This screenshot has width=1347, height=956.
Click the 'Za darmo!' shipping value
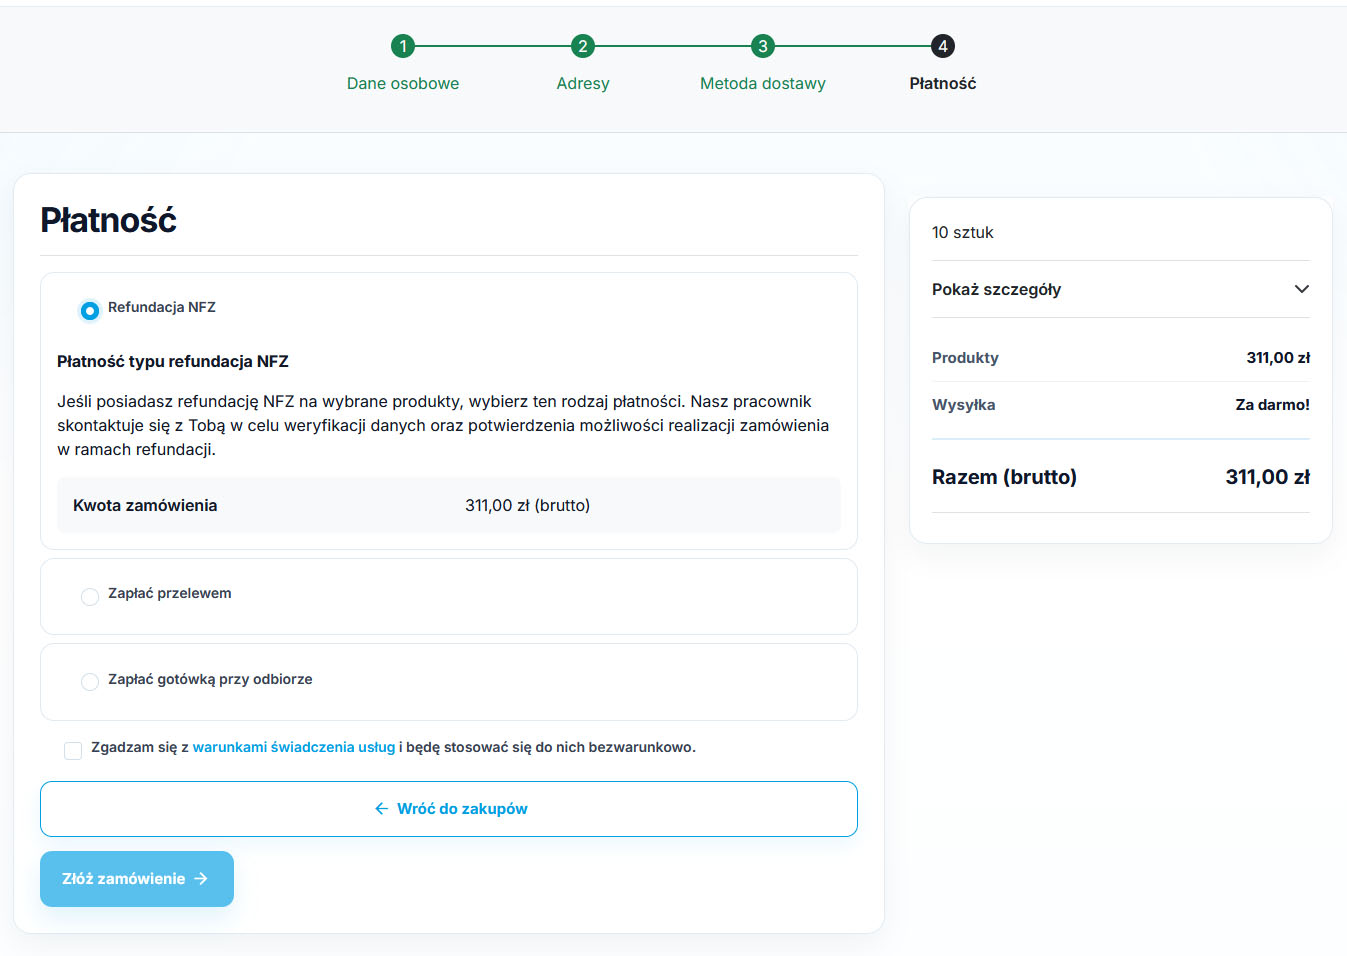click(1273, 405)
